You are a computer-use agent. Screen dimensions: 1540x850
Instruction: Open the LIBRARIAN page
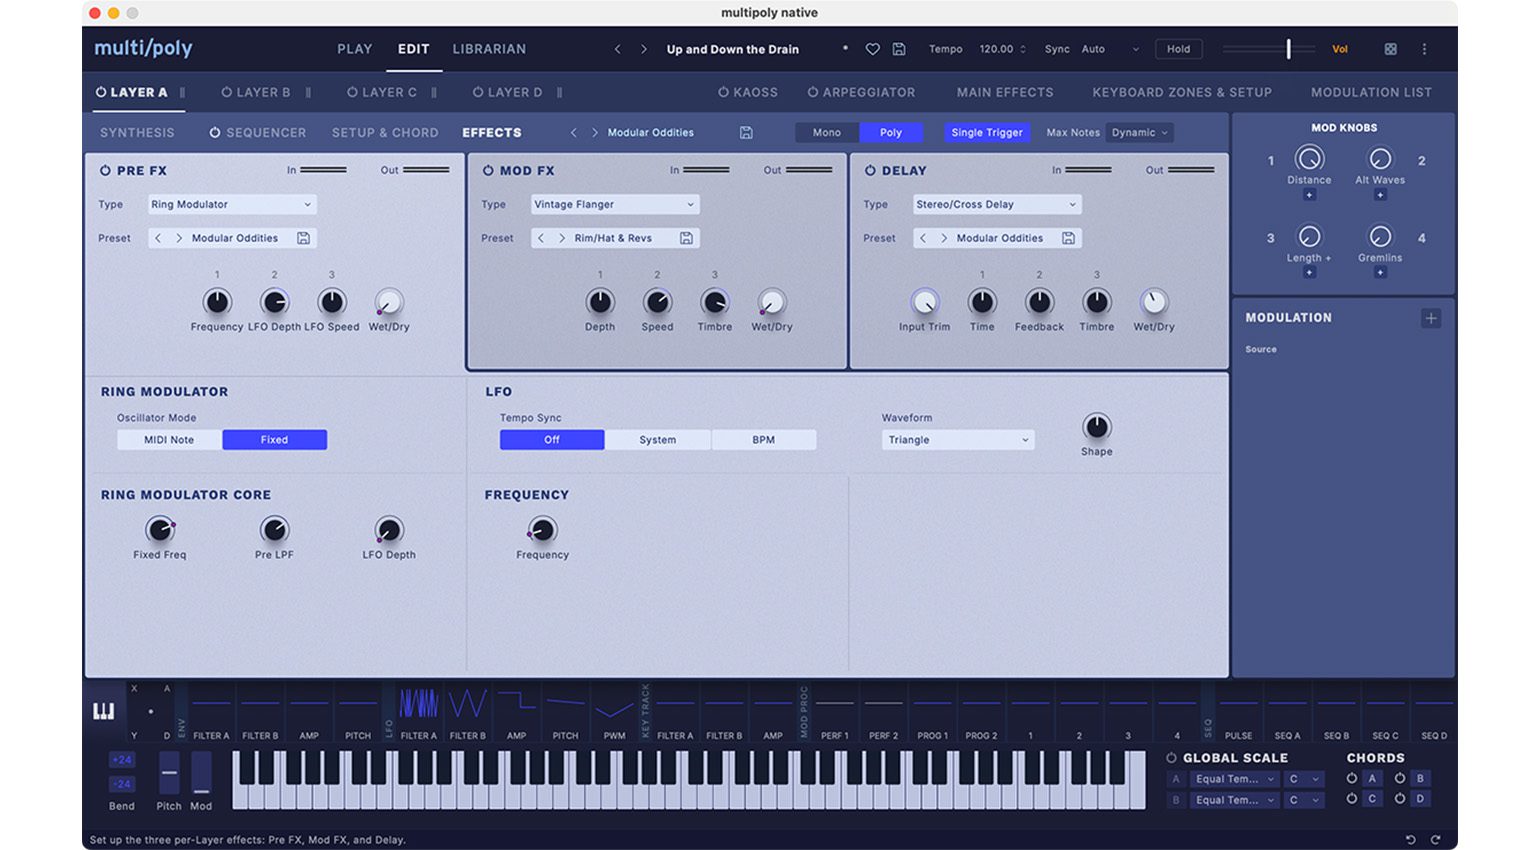(489, 48)
